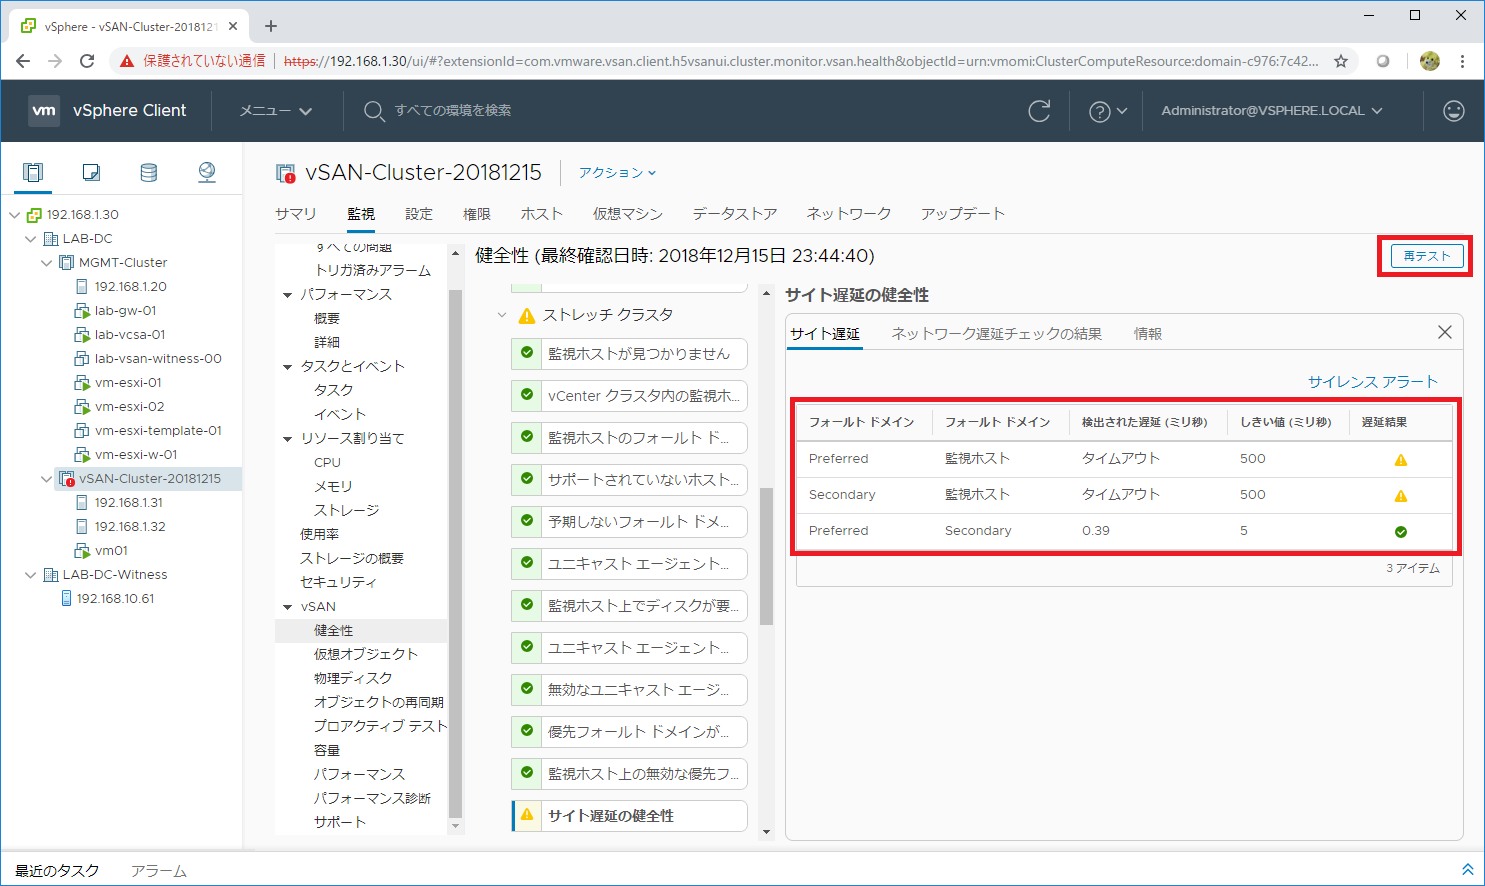
Task: Go back with the browser back arrow
Action: click(23, 61)
